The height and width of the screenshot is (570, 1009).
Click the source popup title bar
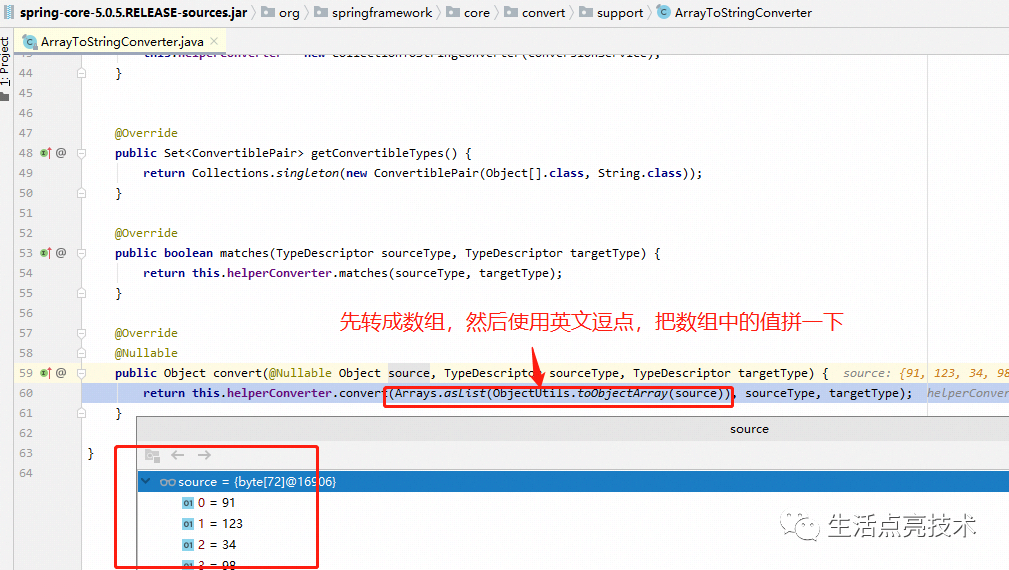573,429
